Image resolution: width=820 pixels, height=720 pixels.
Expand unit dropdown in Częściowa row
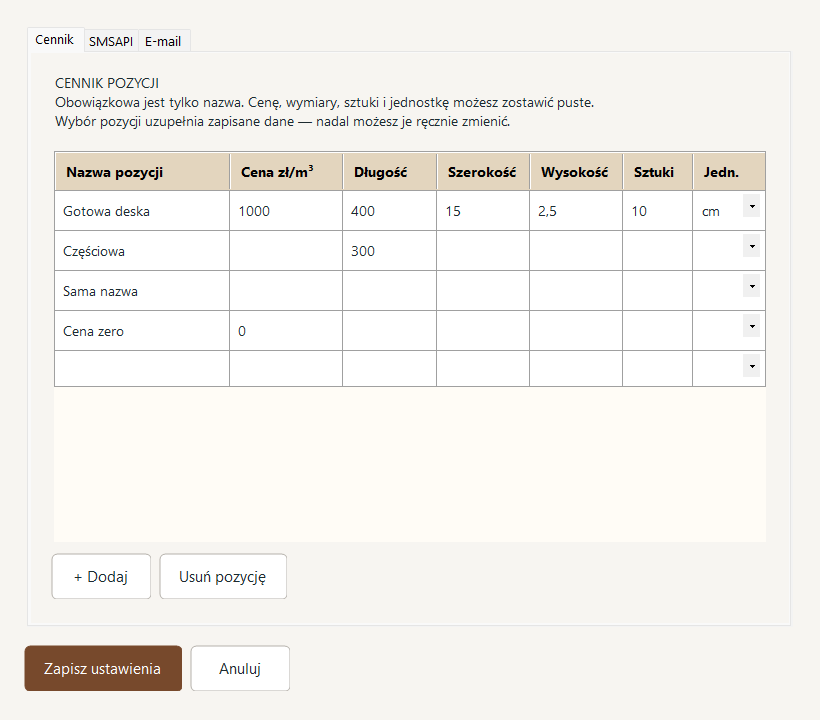(x=751, y=246)
